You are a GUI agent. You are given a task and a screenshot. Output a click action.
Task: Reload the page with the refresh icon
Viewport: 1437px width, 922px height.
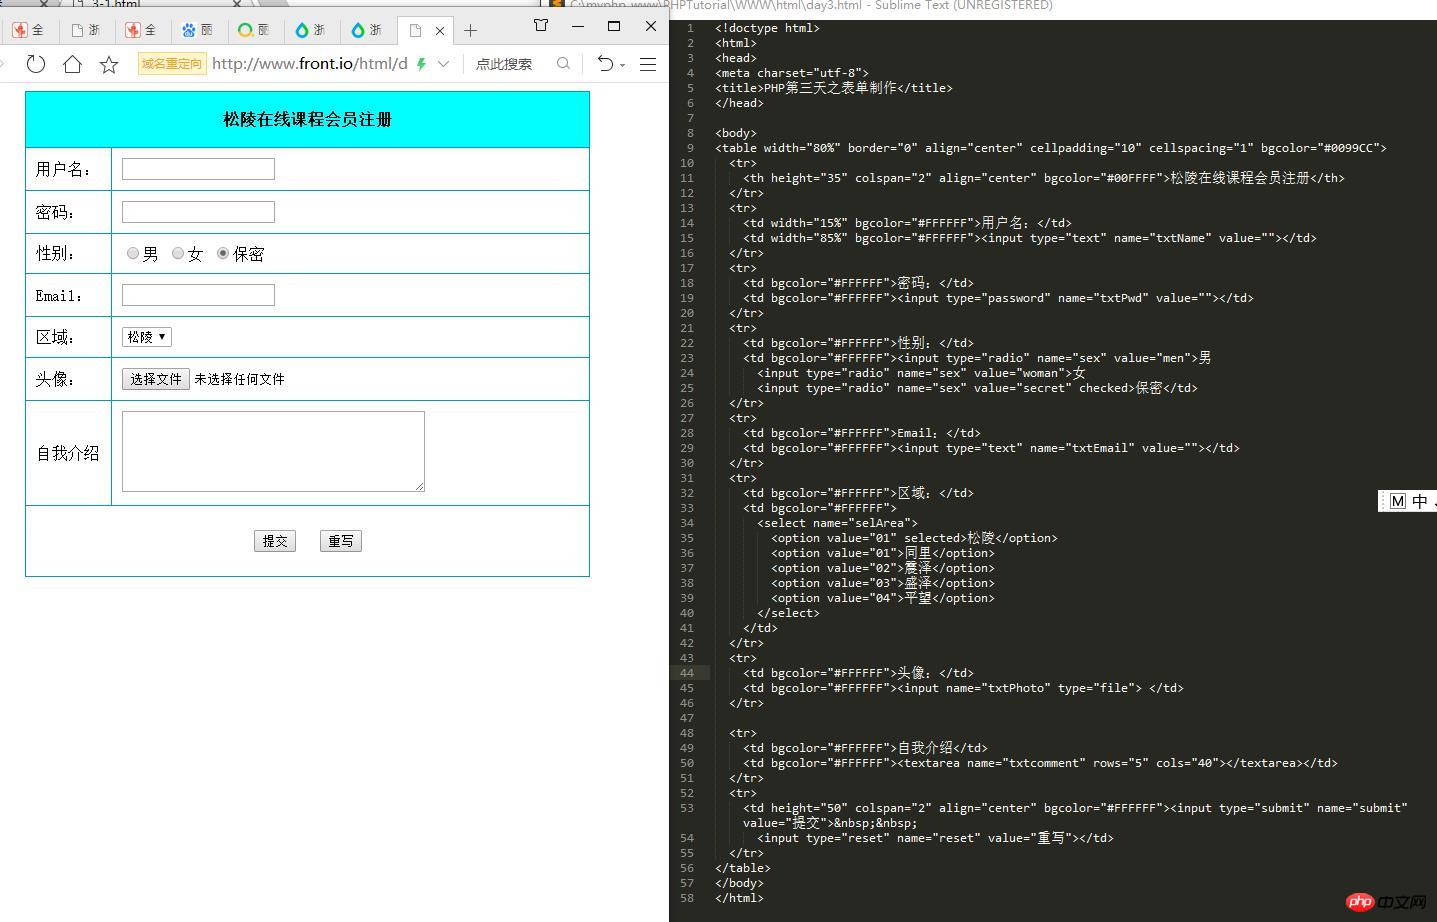36,64
